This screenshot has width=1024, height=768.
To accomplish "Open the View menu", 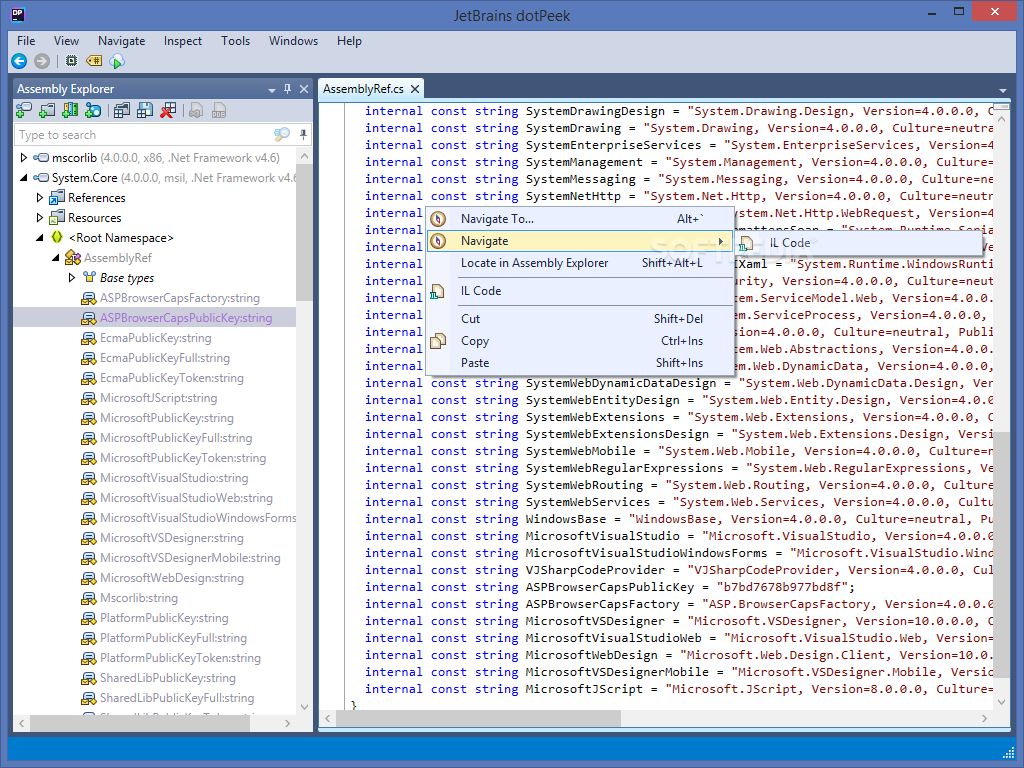I will point(66,40).
